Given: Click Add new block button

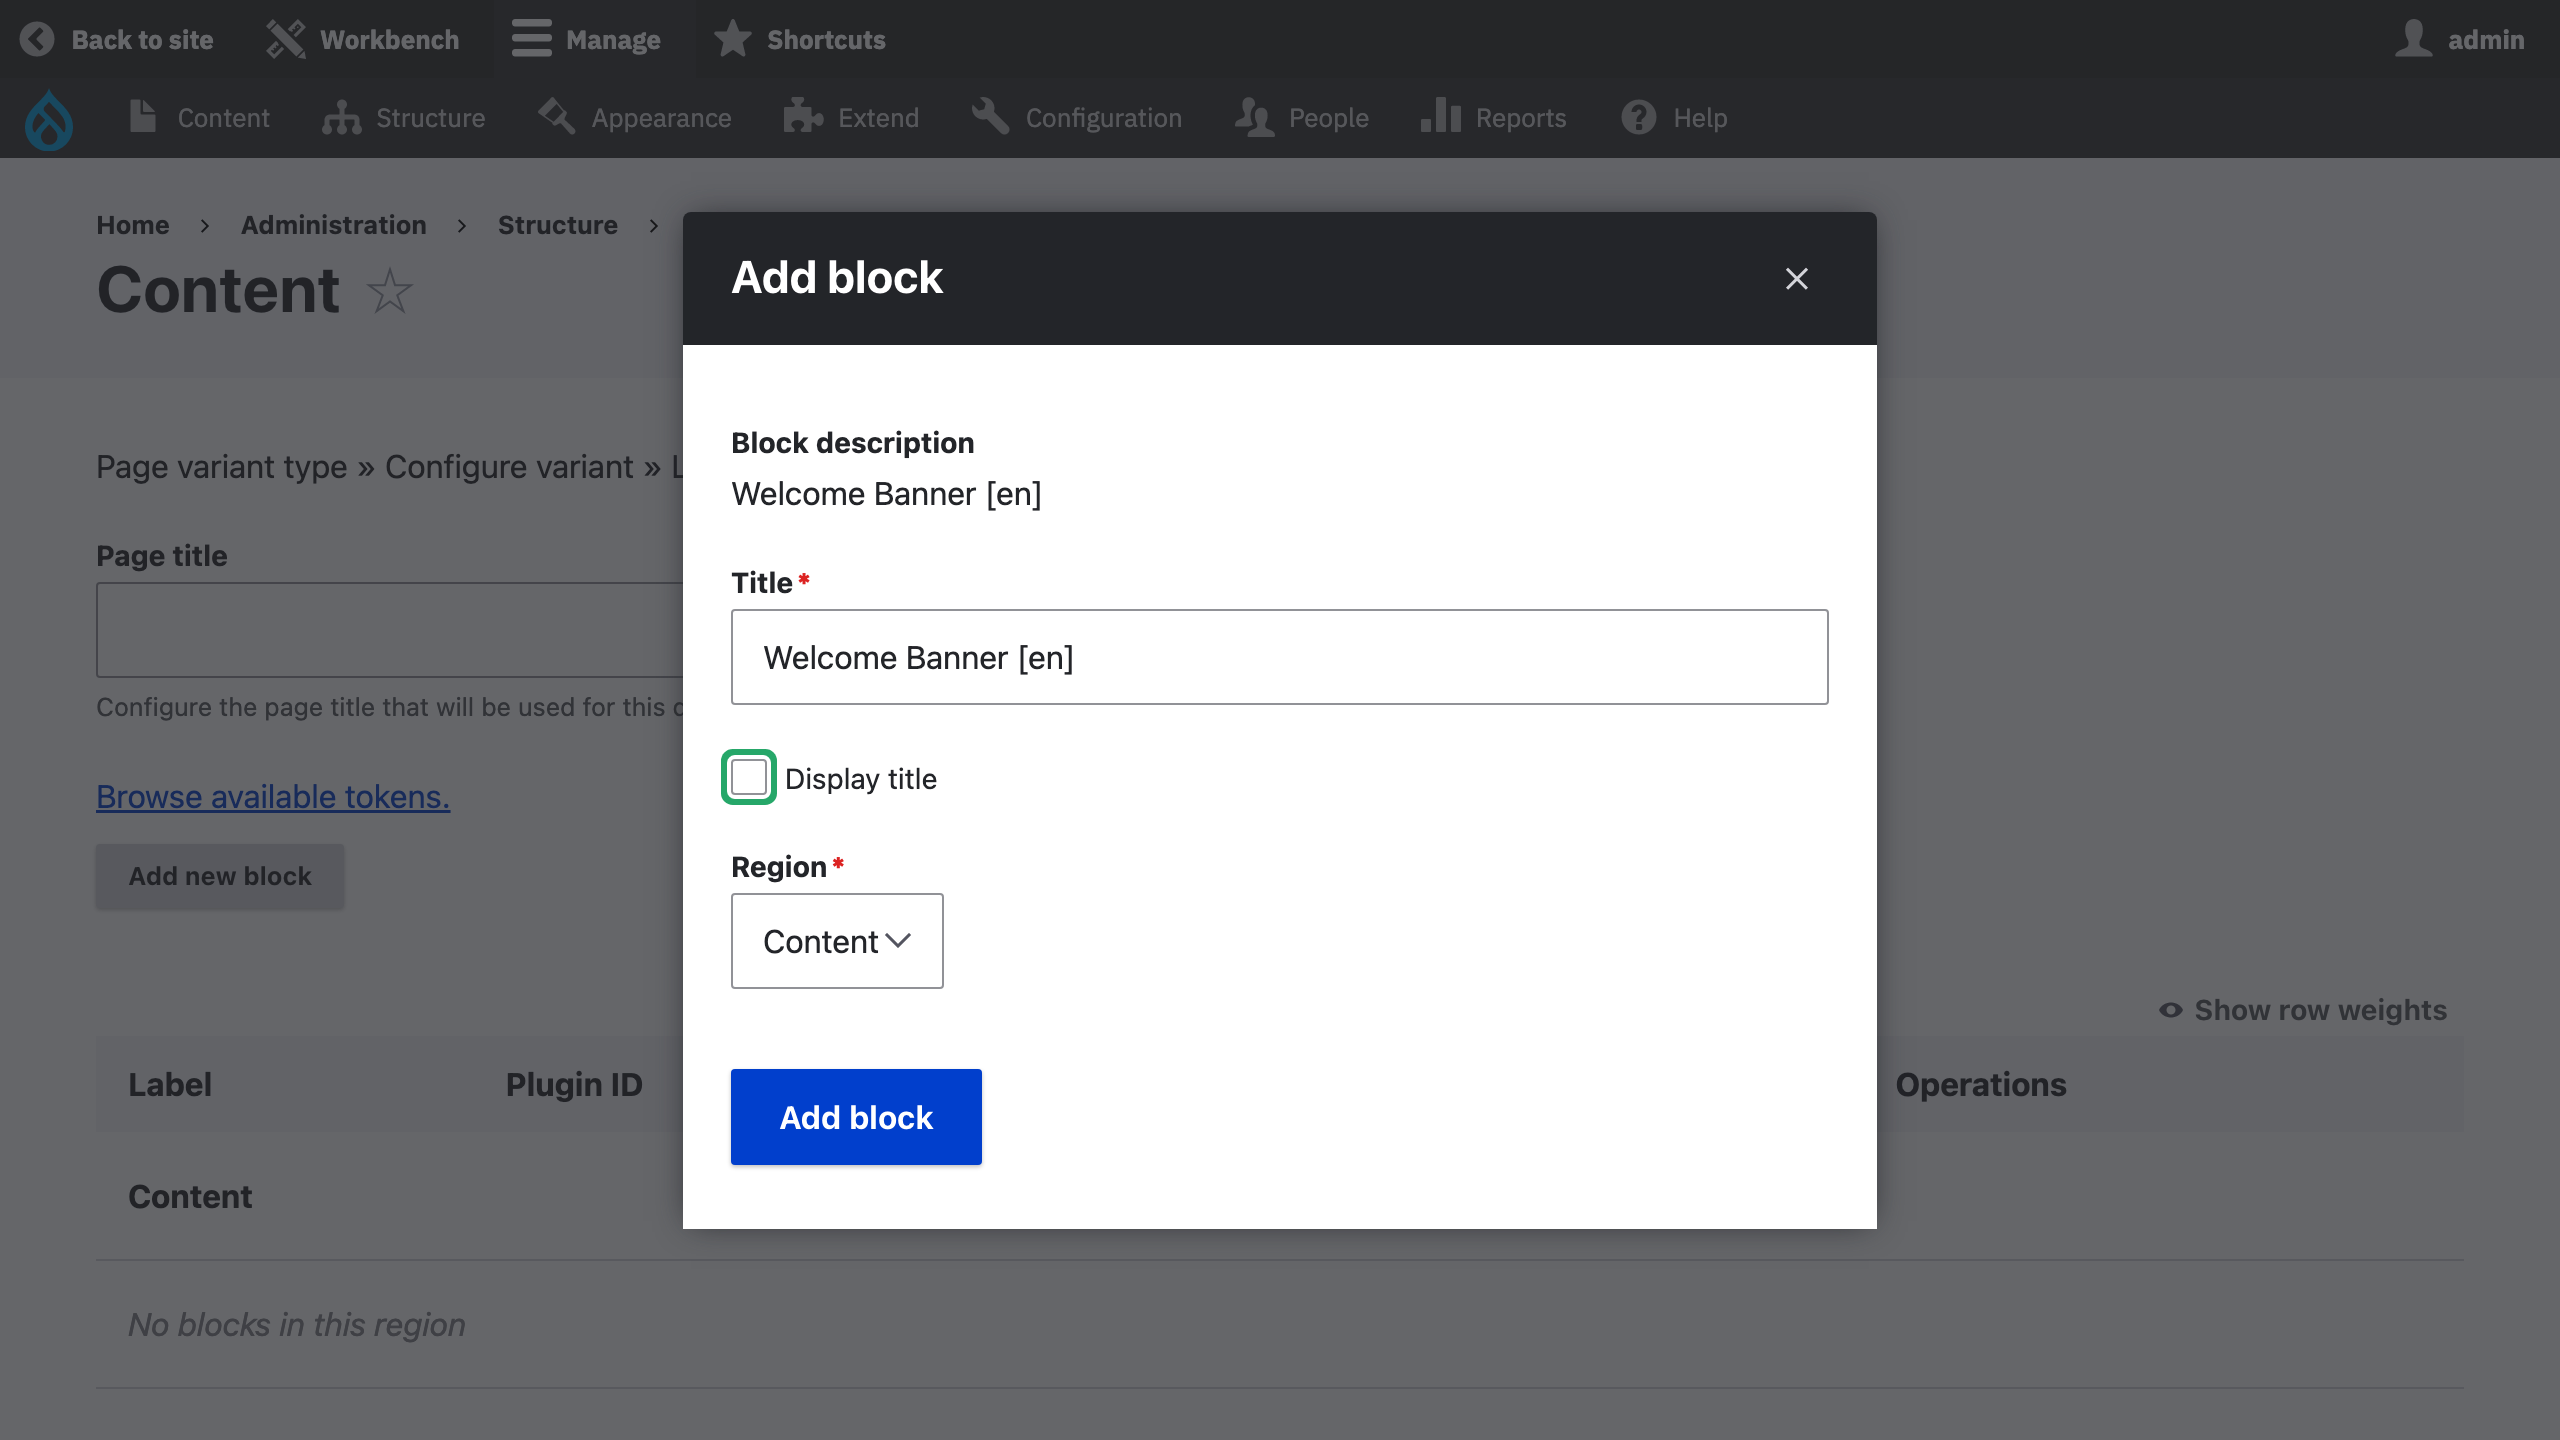Looking at the screenshot, I should point(219,876).
